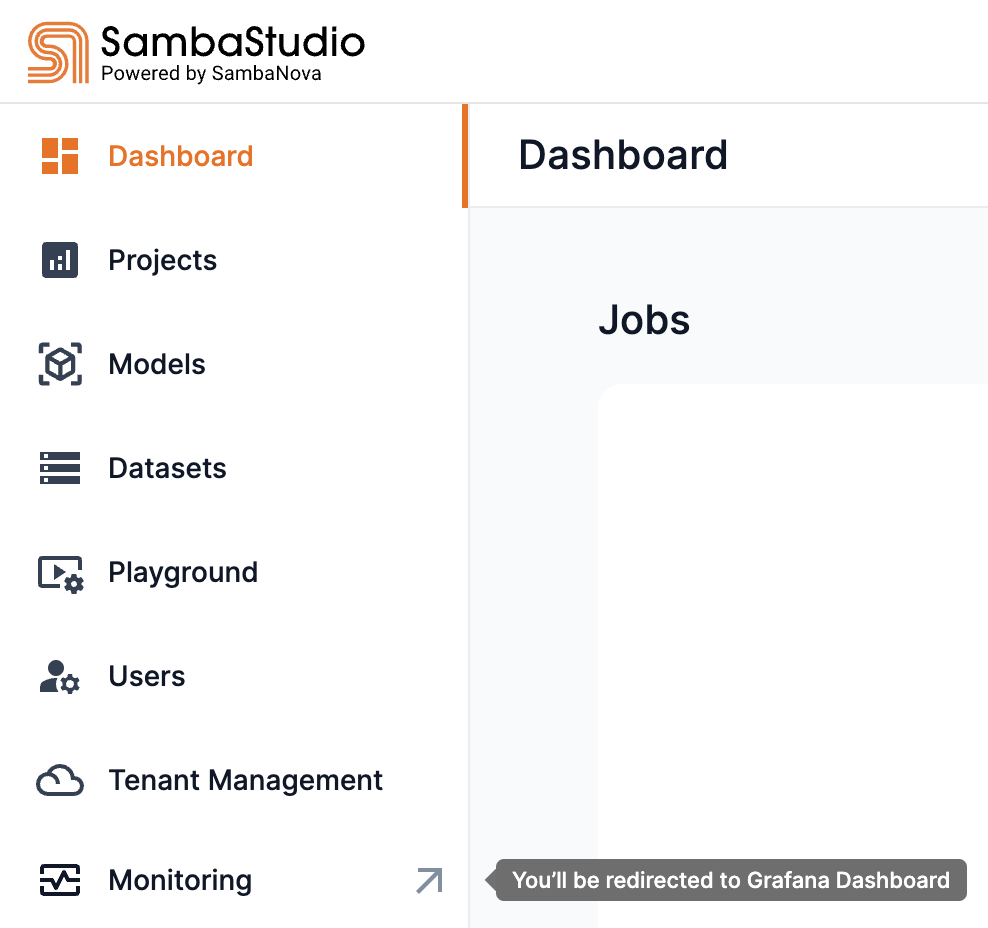The width and height of the screenshot is (988, 928).
Task: Go to the Playground section
Action: [x=182, y=572]
